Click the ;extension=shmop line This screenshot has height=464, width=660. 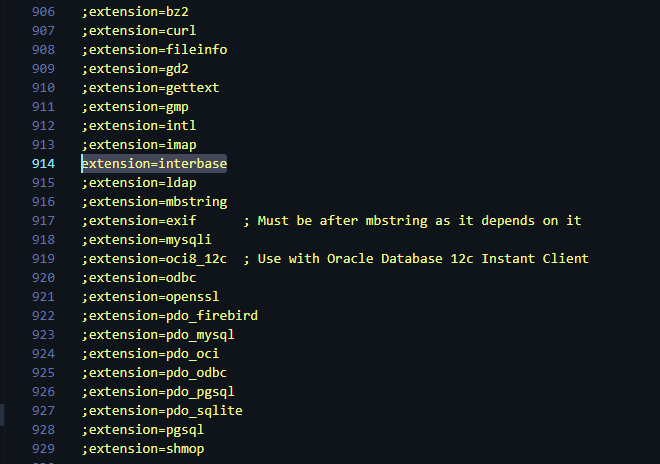pos(142,448)
